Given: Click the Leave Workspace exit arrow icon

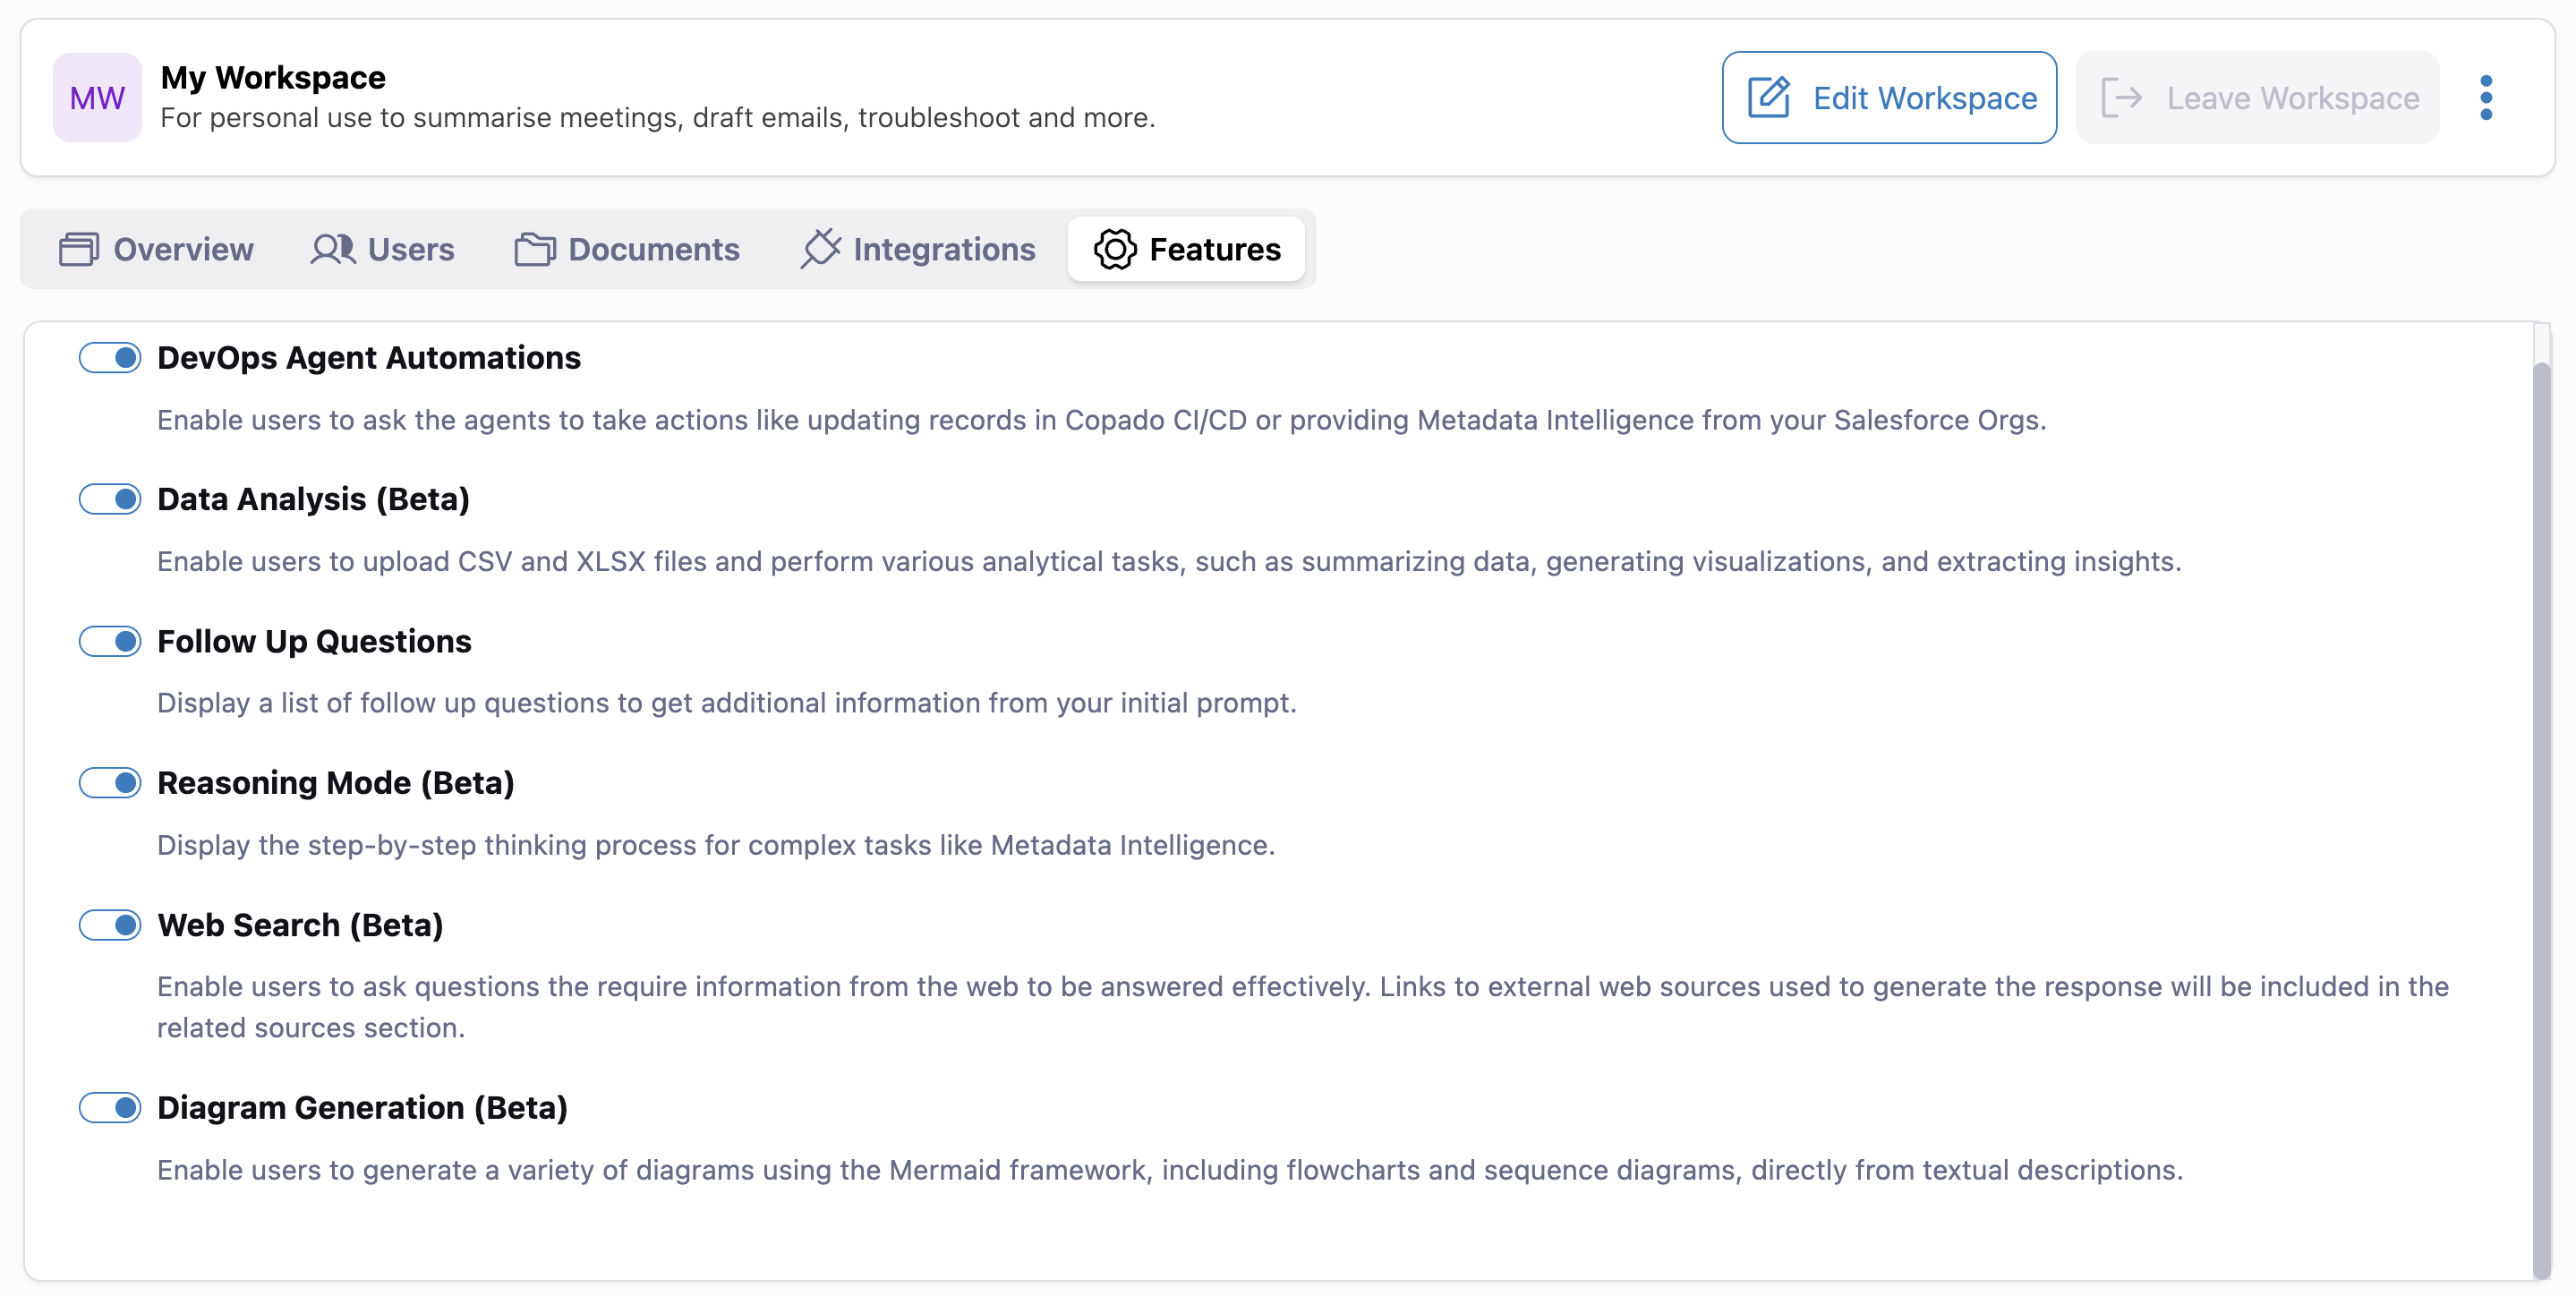Looking at the screenshot, I should (x=2121, y=98).
